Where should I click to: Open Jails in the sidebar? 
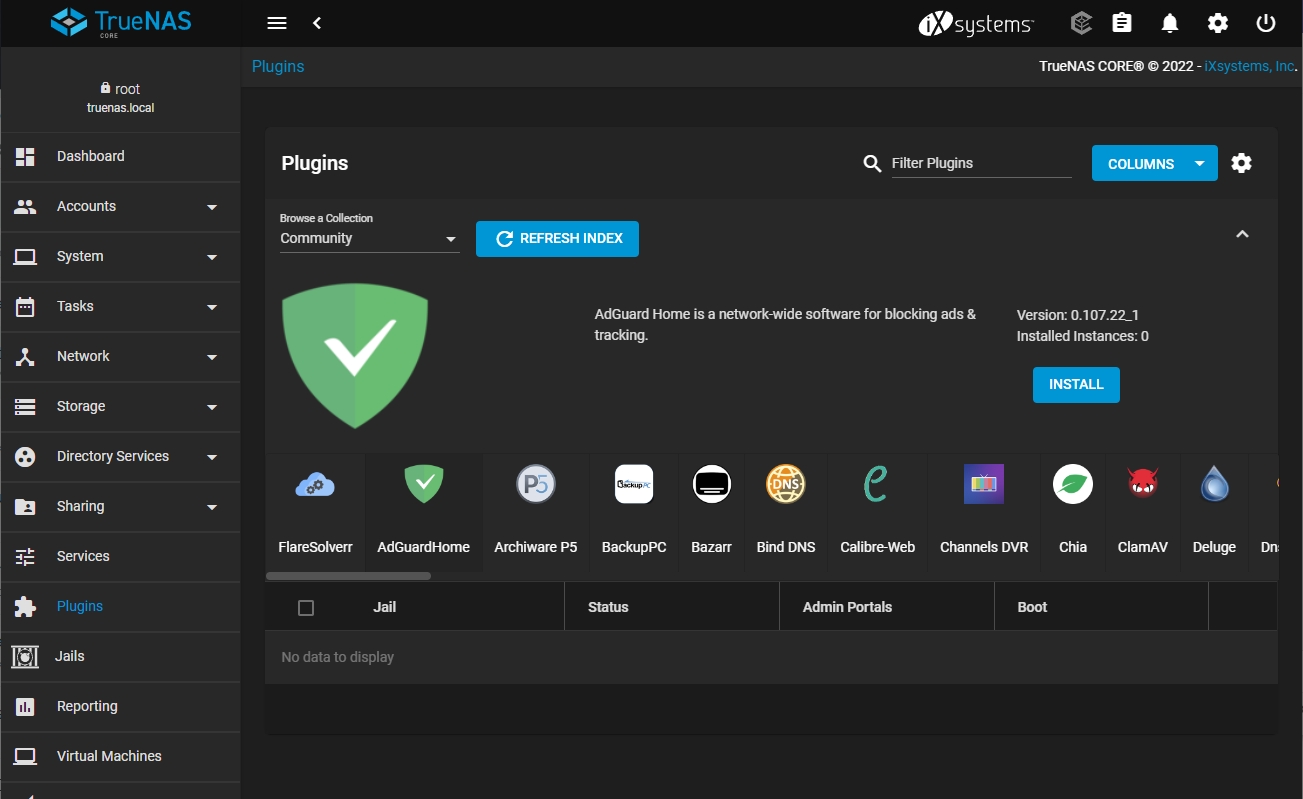pyautogui.click(x=70, y=656)
